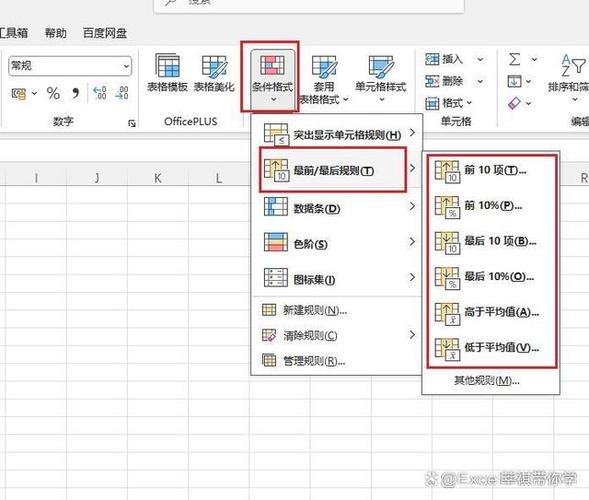Open 数据条 data bars submenu
Image resolution: width=589 pixels, height=500 pixels.
(337, 207)
